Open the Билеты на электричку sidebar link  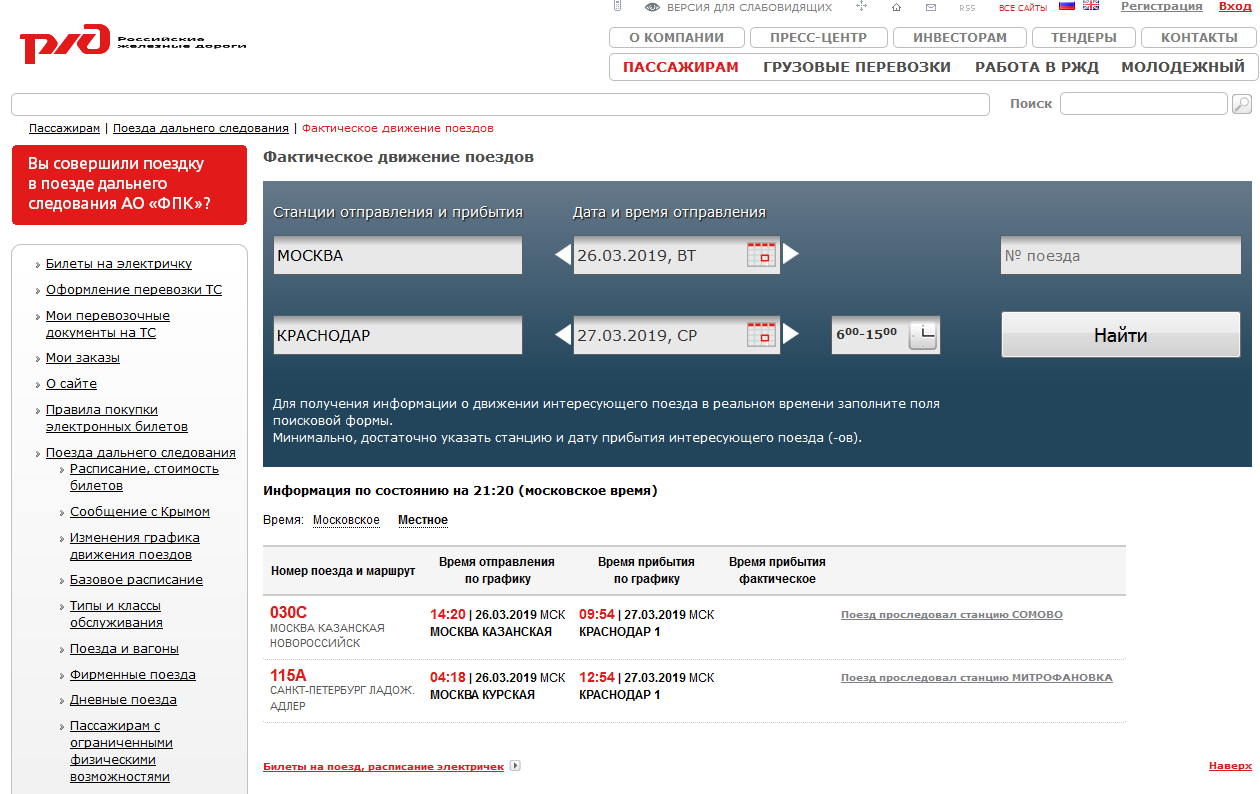tap(118, 264)
